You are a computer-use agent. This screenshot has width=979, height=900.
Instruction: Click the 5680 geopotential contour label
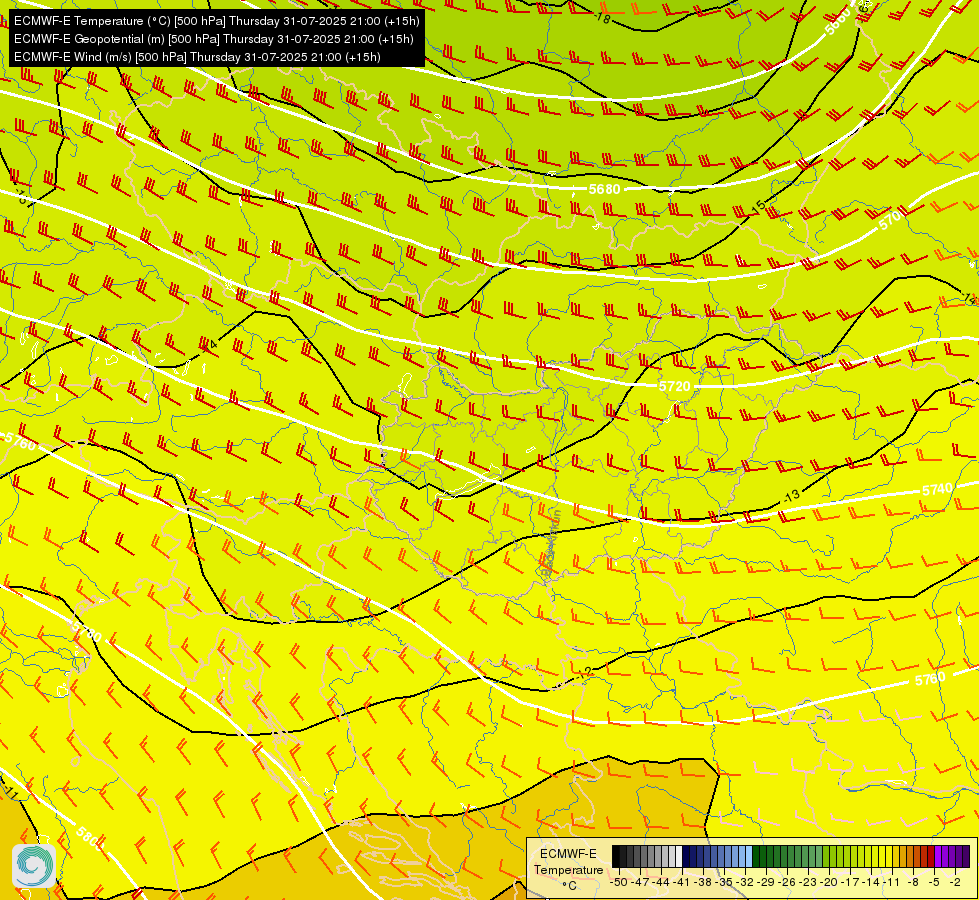pos(604,189)
